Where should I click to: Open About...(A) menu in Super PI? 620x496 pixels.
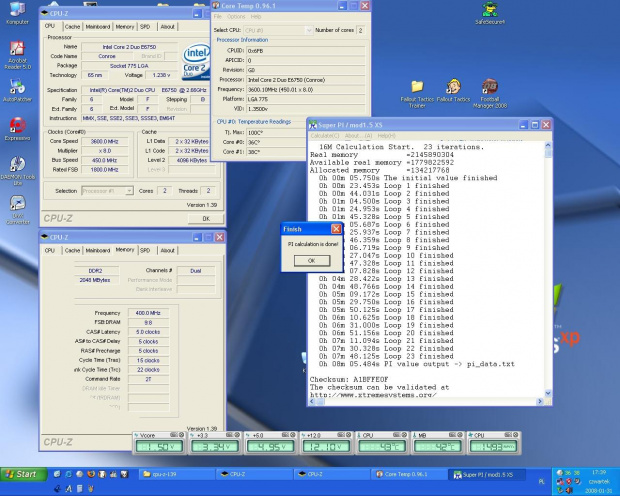pyautogui.click(x=358, y=136)
